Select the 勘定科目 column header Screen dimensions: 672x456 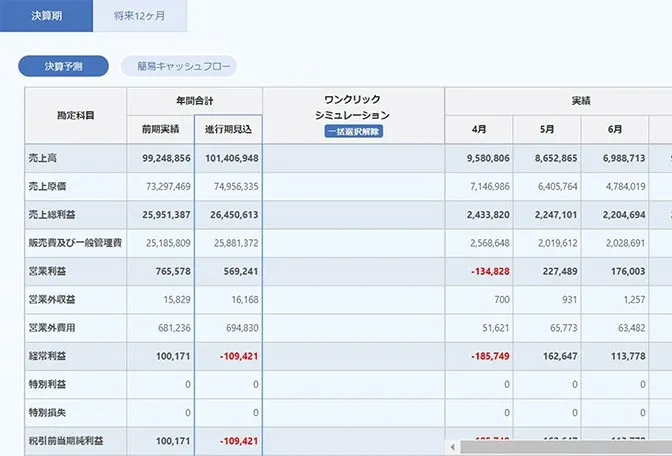point(75,115)
